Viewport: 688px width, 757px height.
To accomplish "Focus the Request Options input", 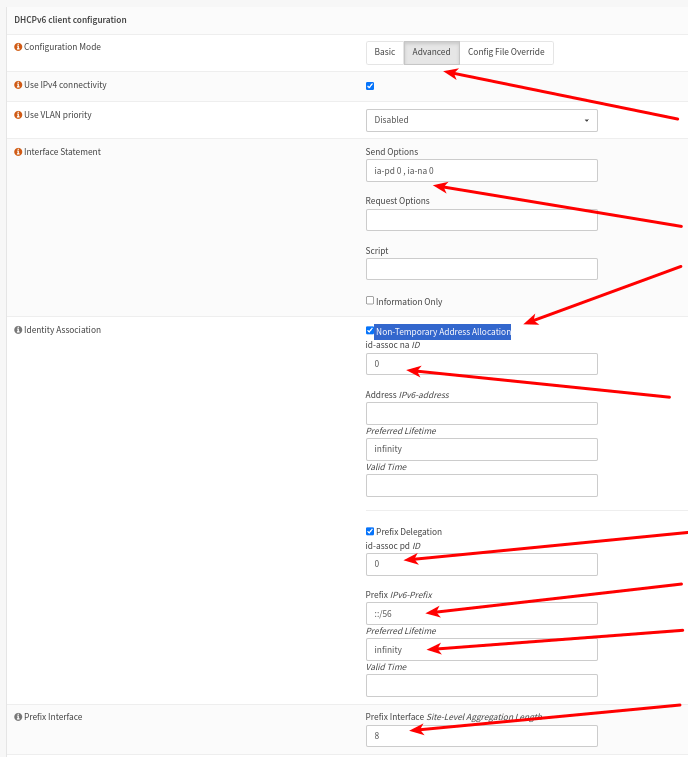I will point(481,220).
